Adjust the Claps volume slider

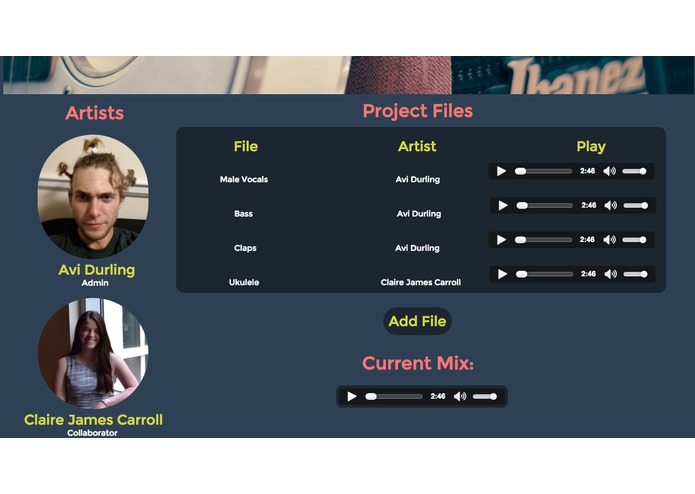tap(634, 240)
